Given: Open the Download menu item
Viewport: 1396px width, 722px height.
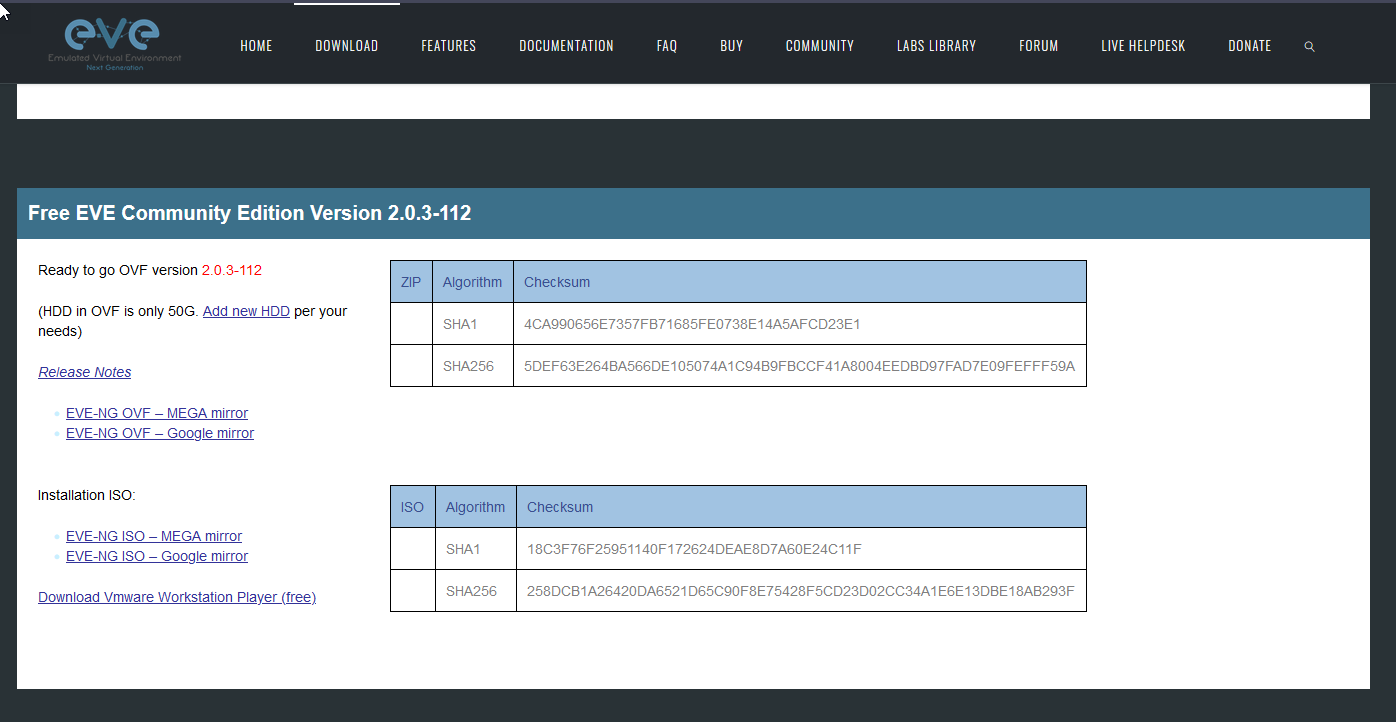Looking at the screenshot, I should point(346,46).
